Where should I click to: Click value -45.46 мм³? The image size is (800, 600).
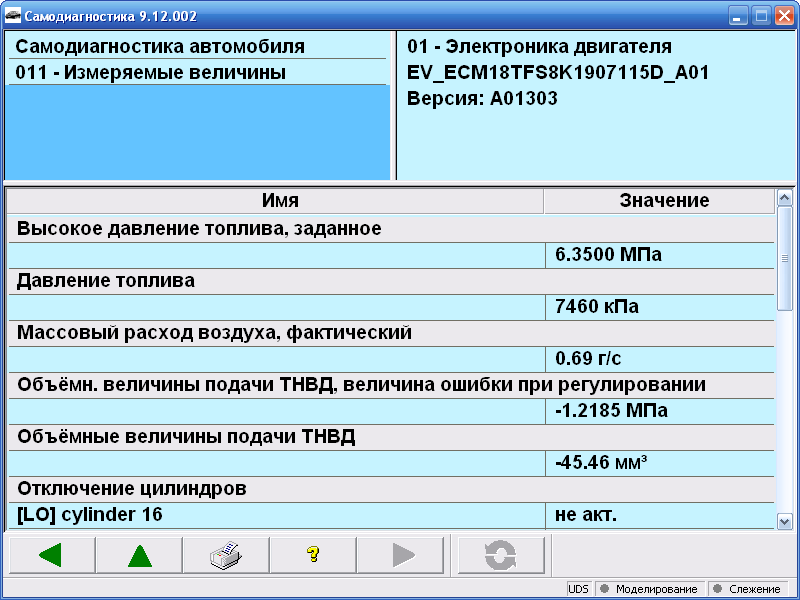660,463
